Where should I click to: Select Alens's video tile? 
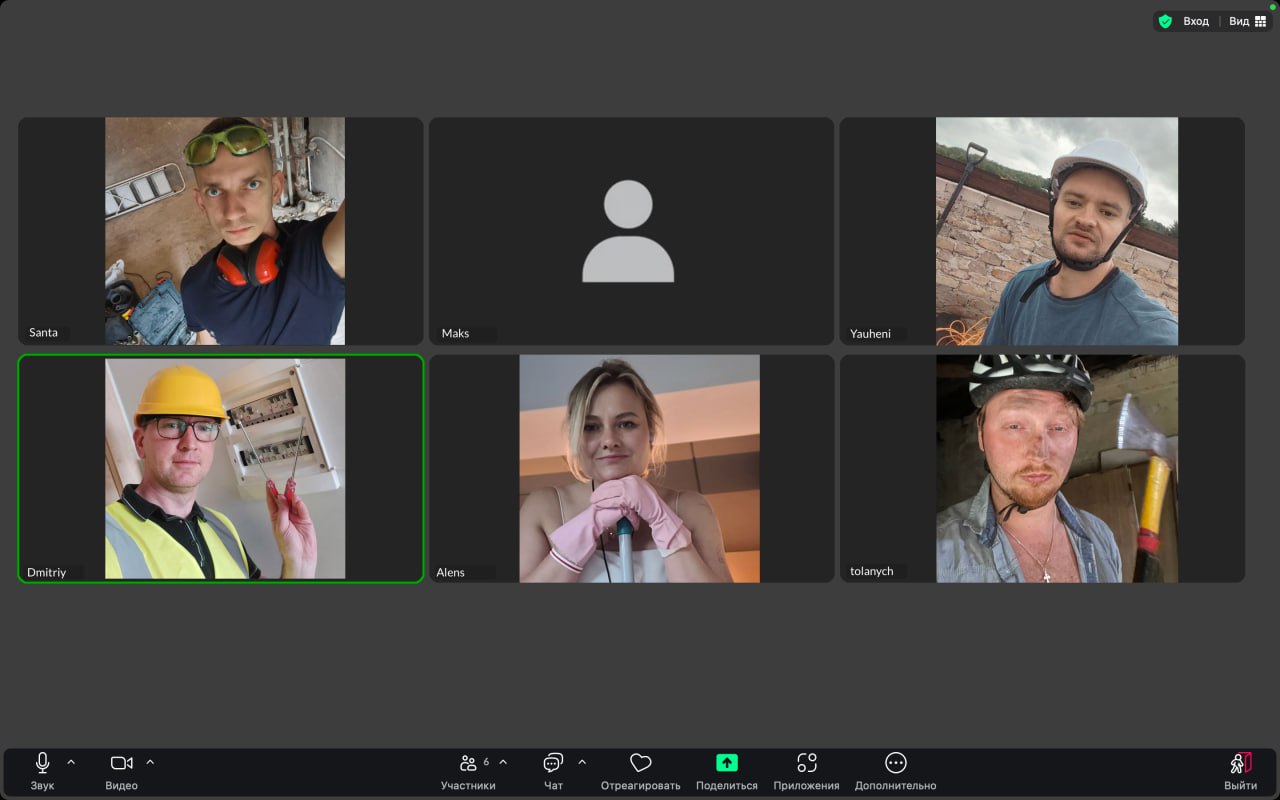631,469
